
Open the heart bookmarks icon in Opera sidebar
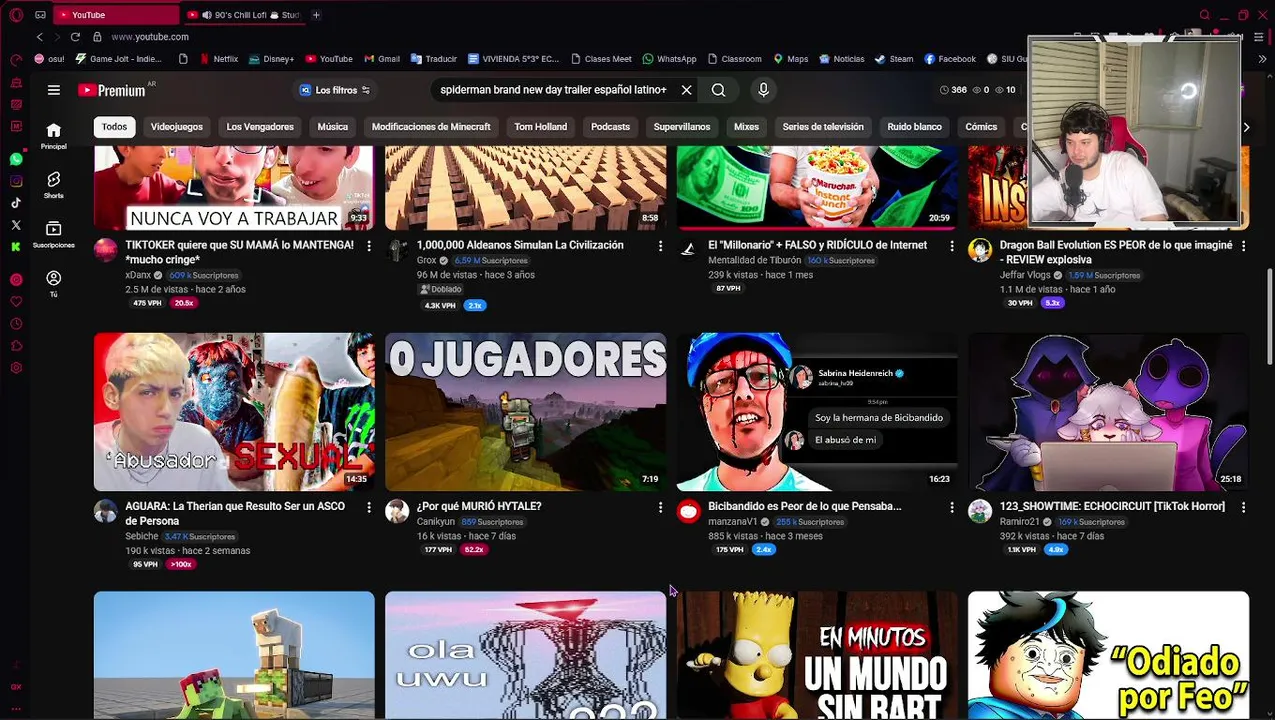pos(16,301)
